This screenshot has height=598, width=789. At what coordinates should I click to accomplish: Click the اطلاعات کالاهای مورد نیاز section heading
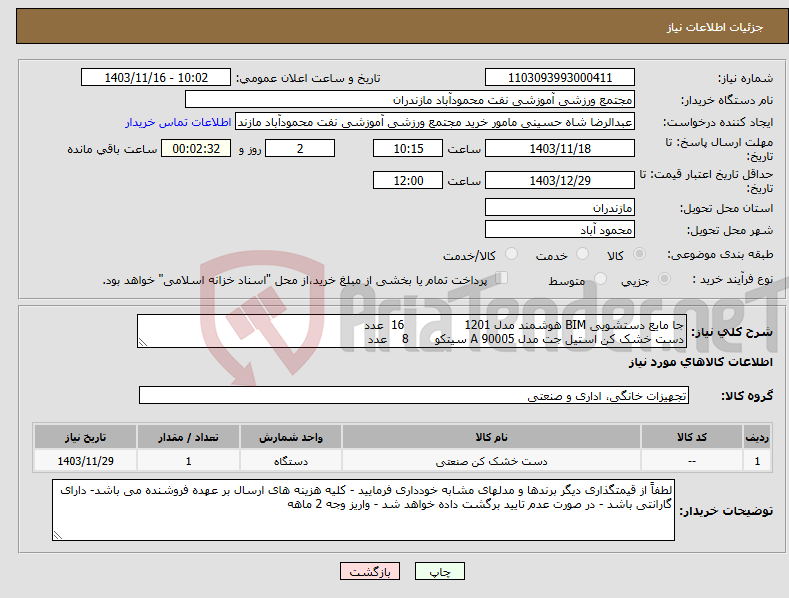point(700,362)
